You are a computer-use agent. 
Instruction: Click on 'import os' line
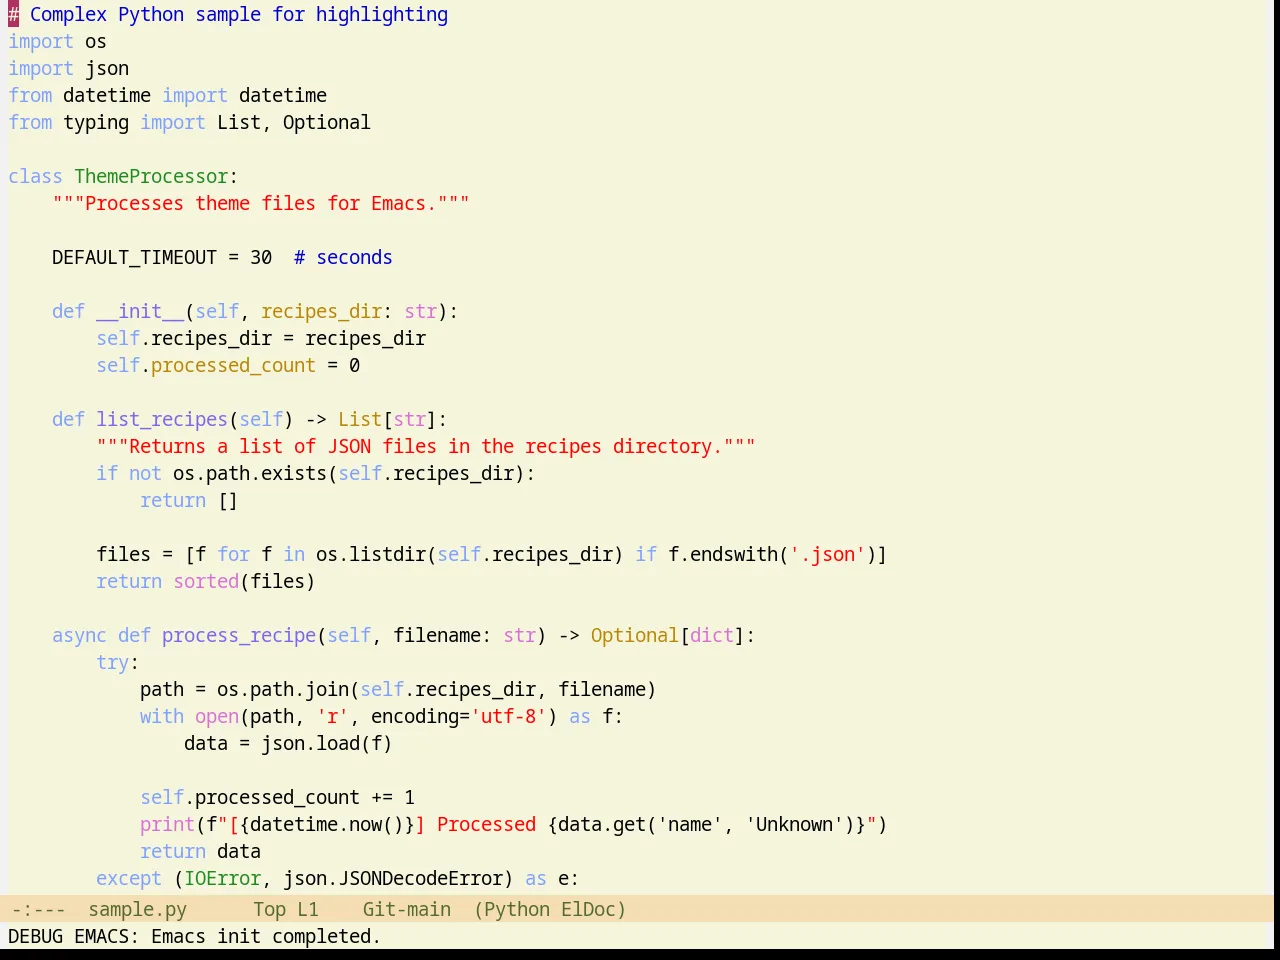57,41
